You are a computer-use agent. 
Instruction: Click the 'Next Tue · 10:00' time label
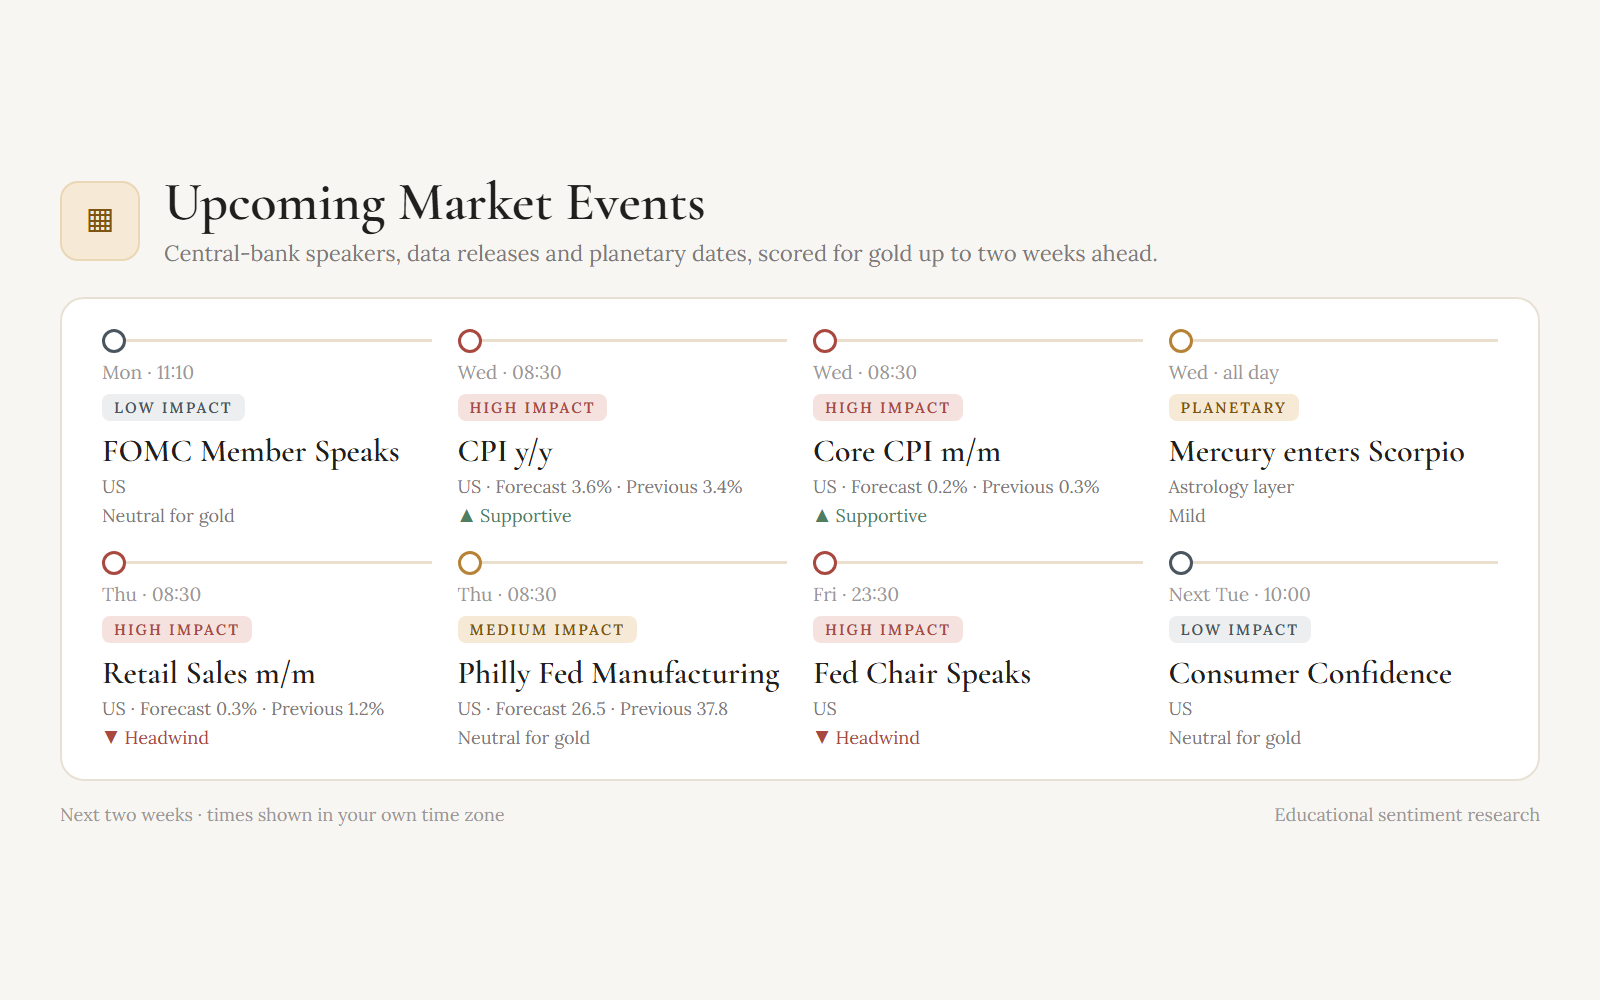1240,594
